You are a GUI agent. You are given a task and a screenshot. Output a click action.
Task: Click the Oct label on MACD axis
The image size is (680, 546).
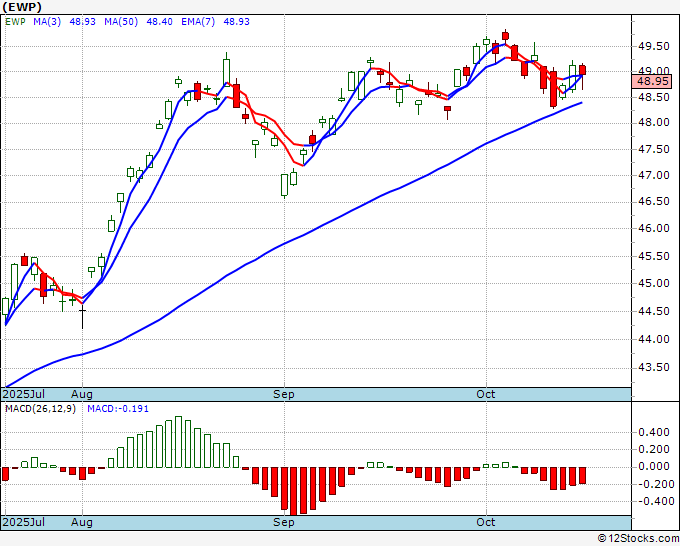click(x=485, y=522)
